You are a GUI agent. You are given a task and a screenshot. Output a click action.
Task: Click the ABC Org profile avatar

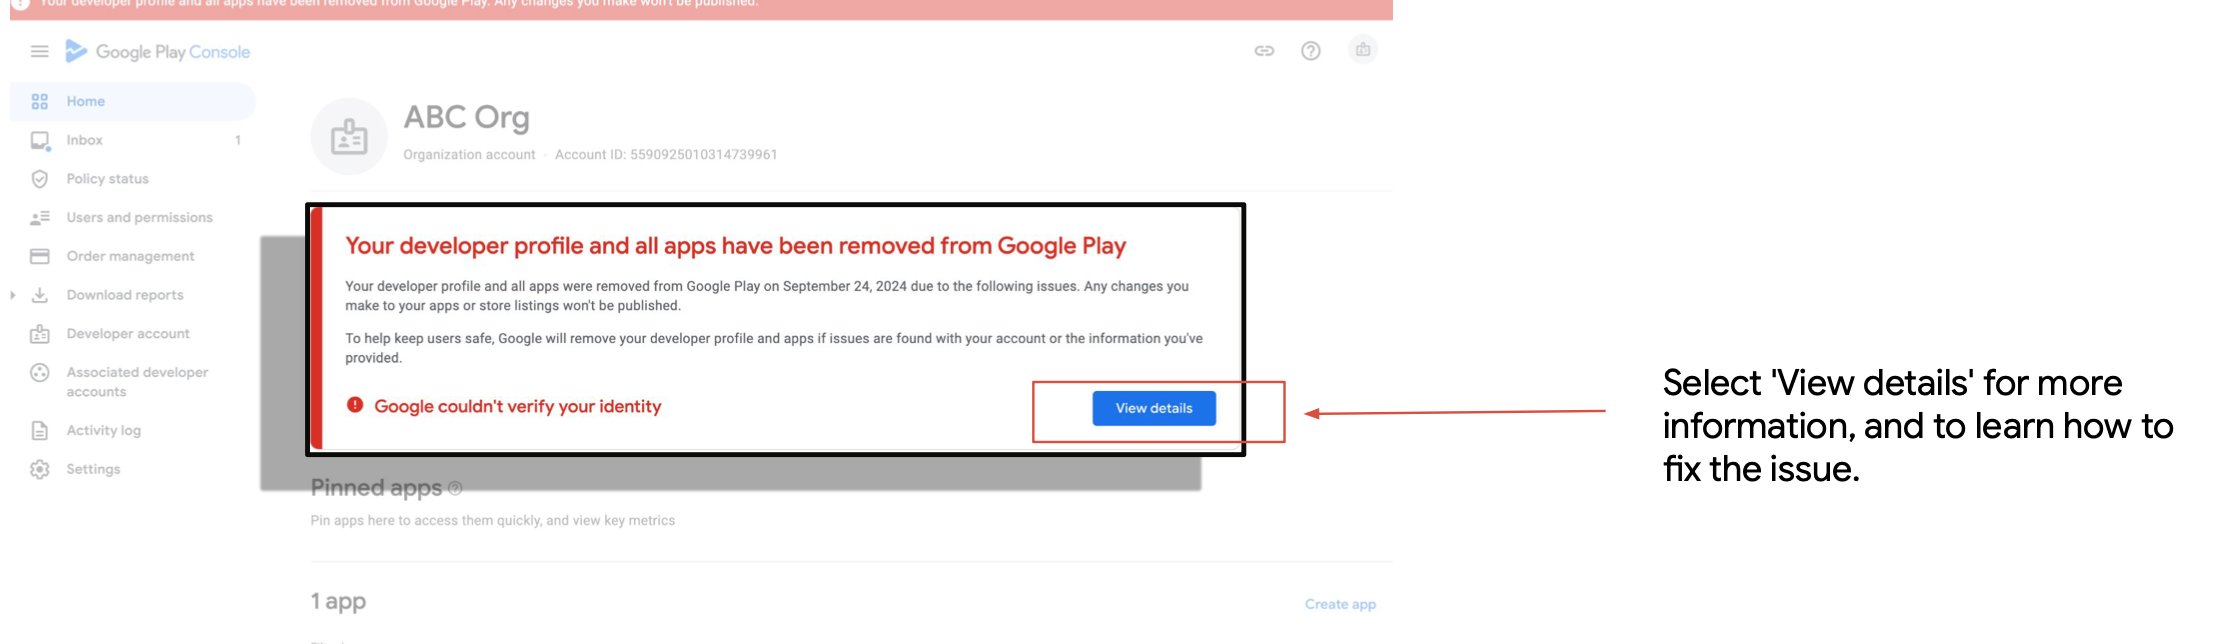pos(349,137)
